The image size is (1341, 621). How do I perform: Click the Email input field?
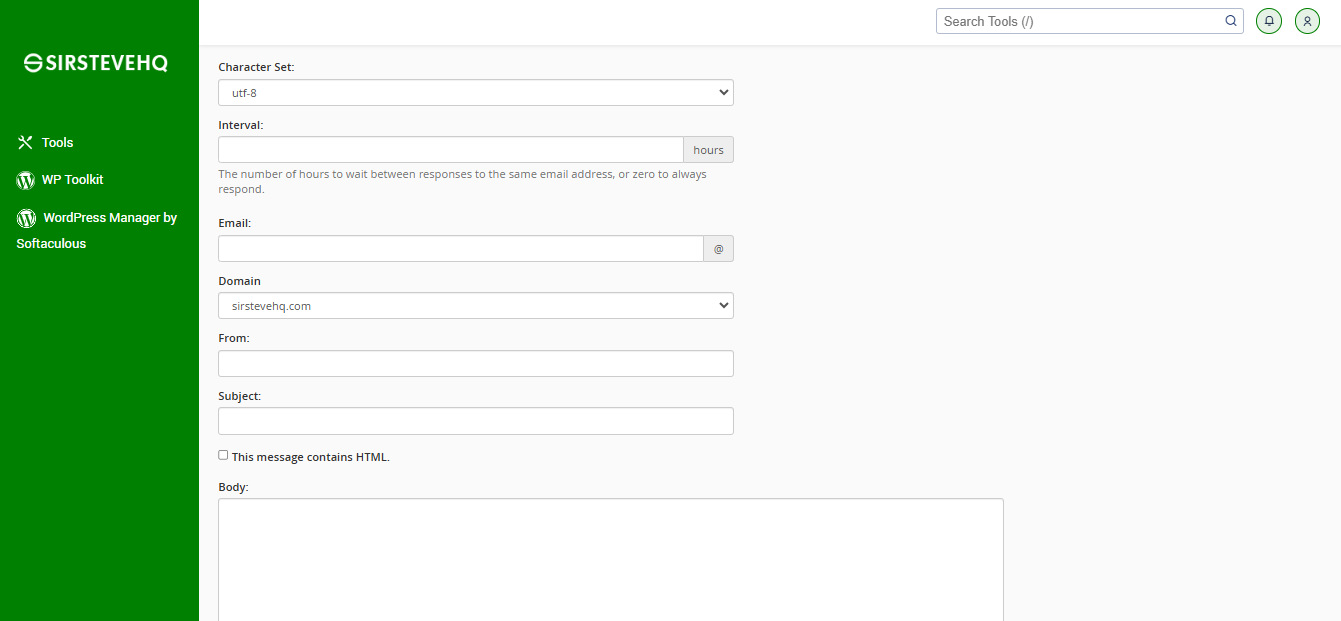coord(461,249)
